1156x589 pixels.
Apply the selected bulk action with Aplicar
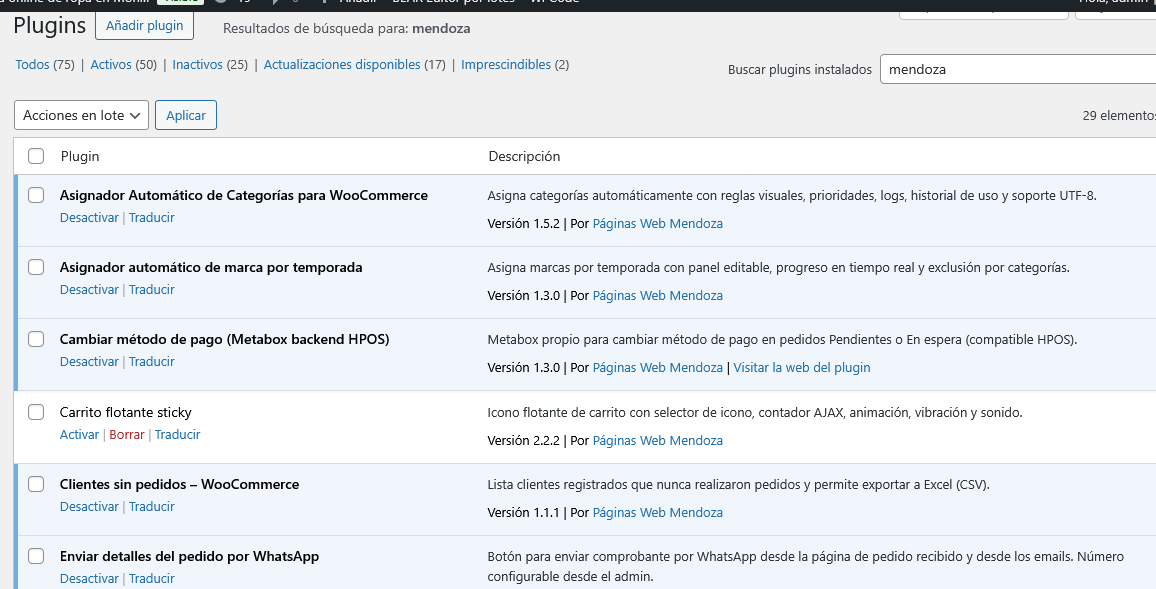(x=186, y=115)
